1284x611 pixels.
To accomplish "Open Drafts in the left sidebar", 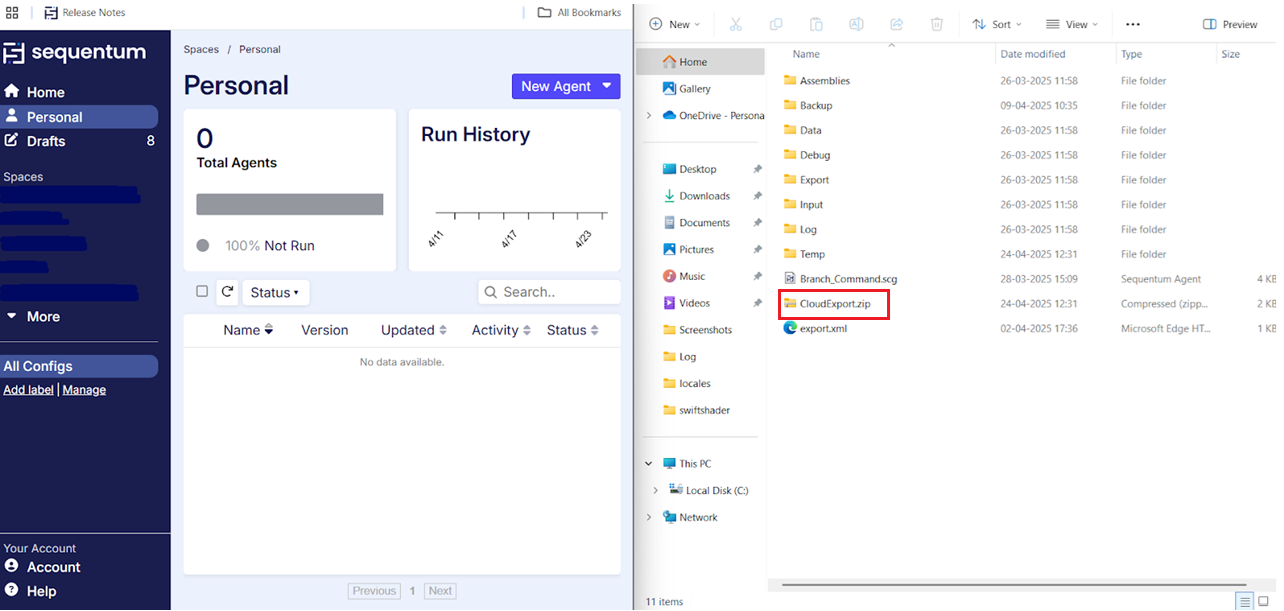I will [46, 141].
